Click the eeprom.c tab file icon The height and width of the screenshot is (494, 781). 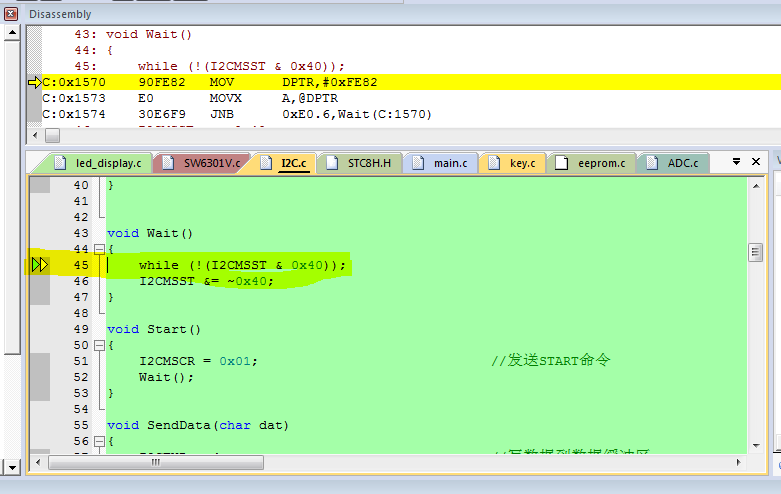(x=561, y=163)
